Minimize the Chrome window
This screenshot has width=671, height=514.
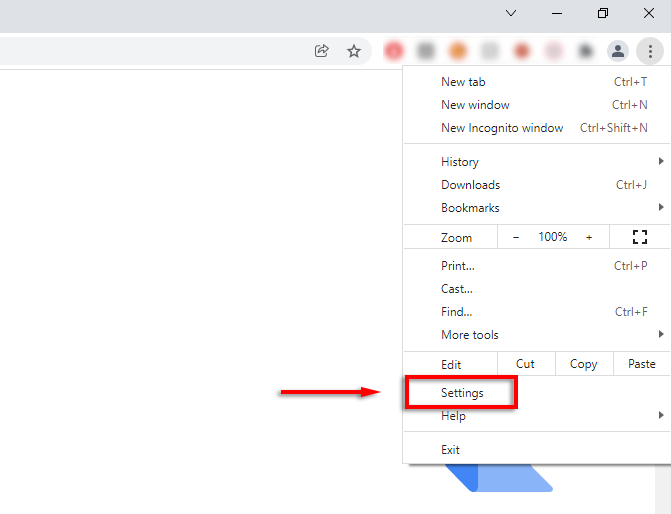tap(557, 13)
